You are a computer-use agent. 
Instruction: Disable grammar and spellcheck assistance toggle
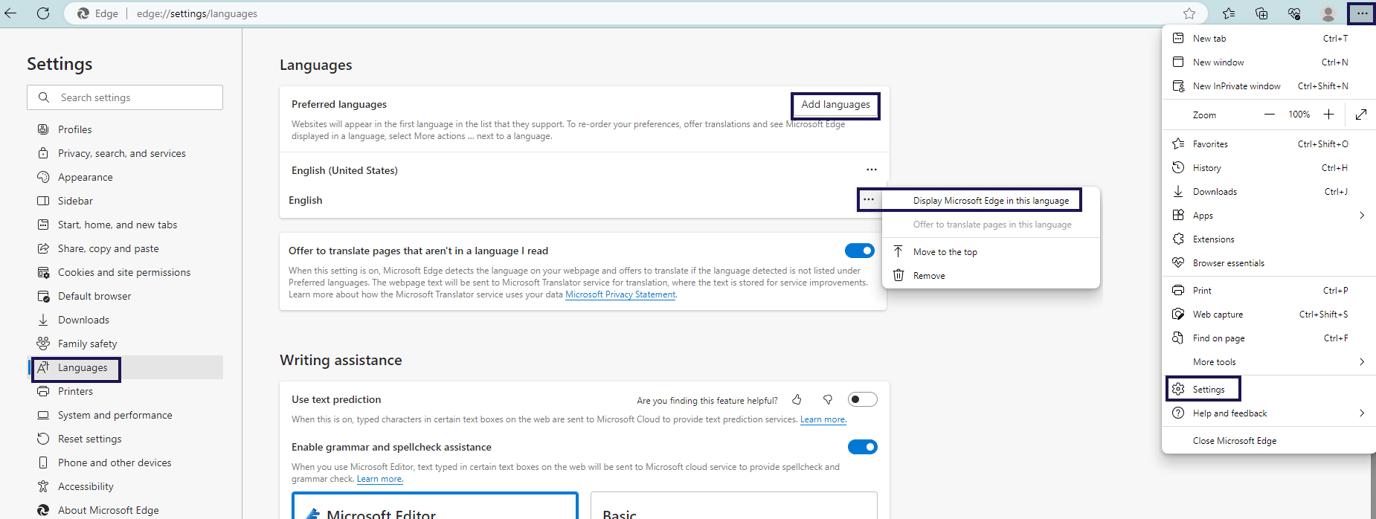tap(862, 447)
